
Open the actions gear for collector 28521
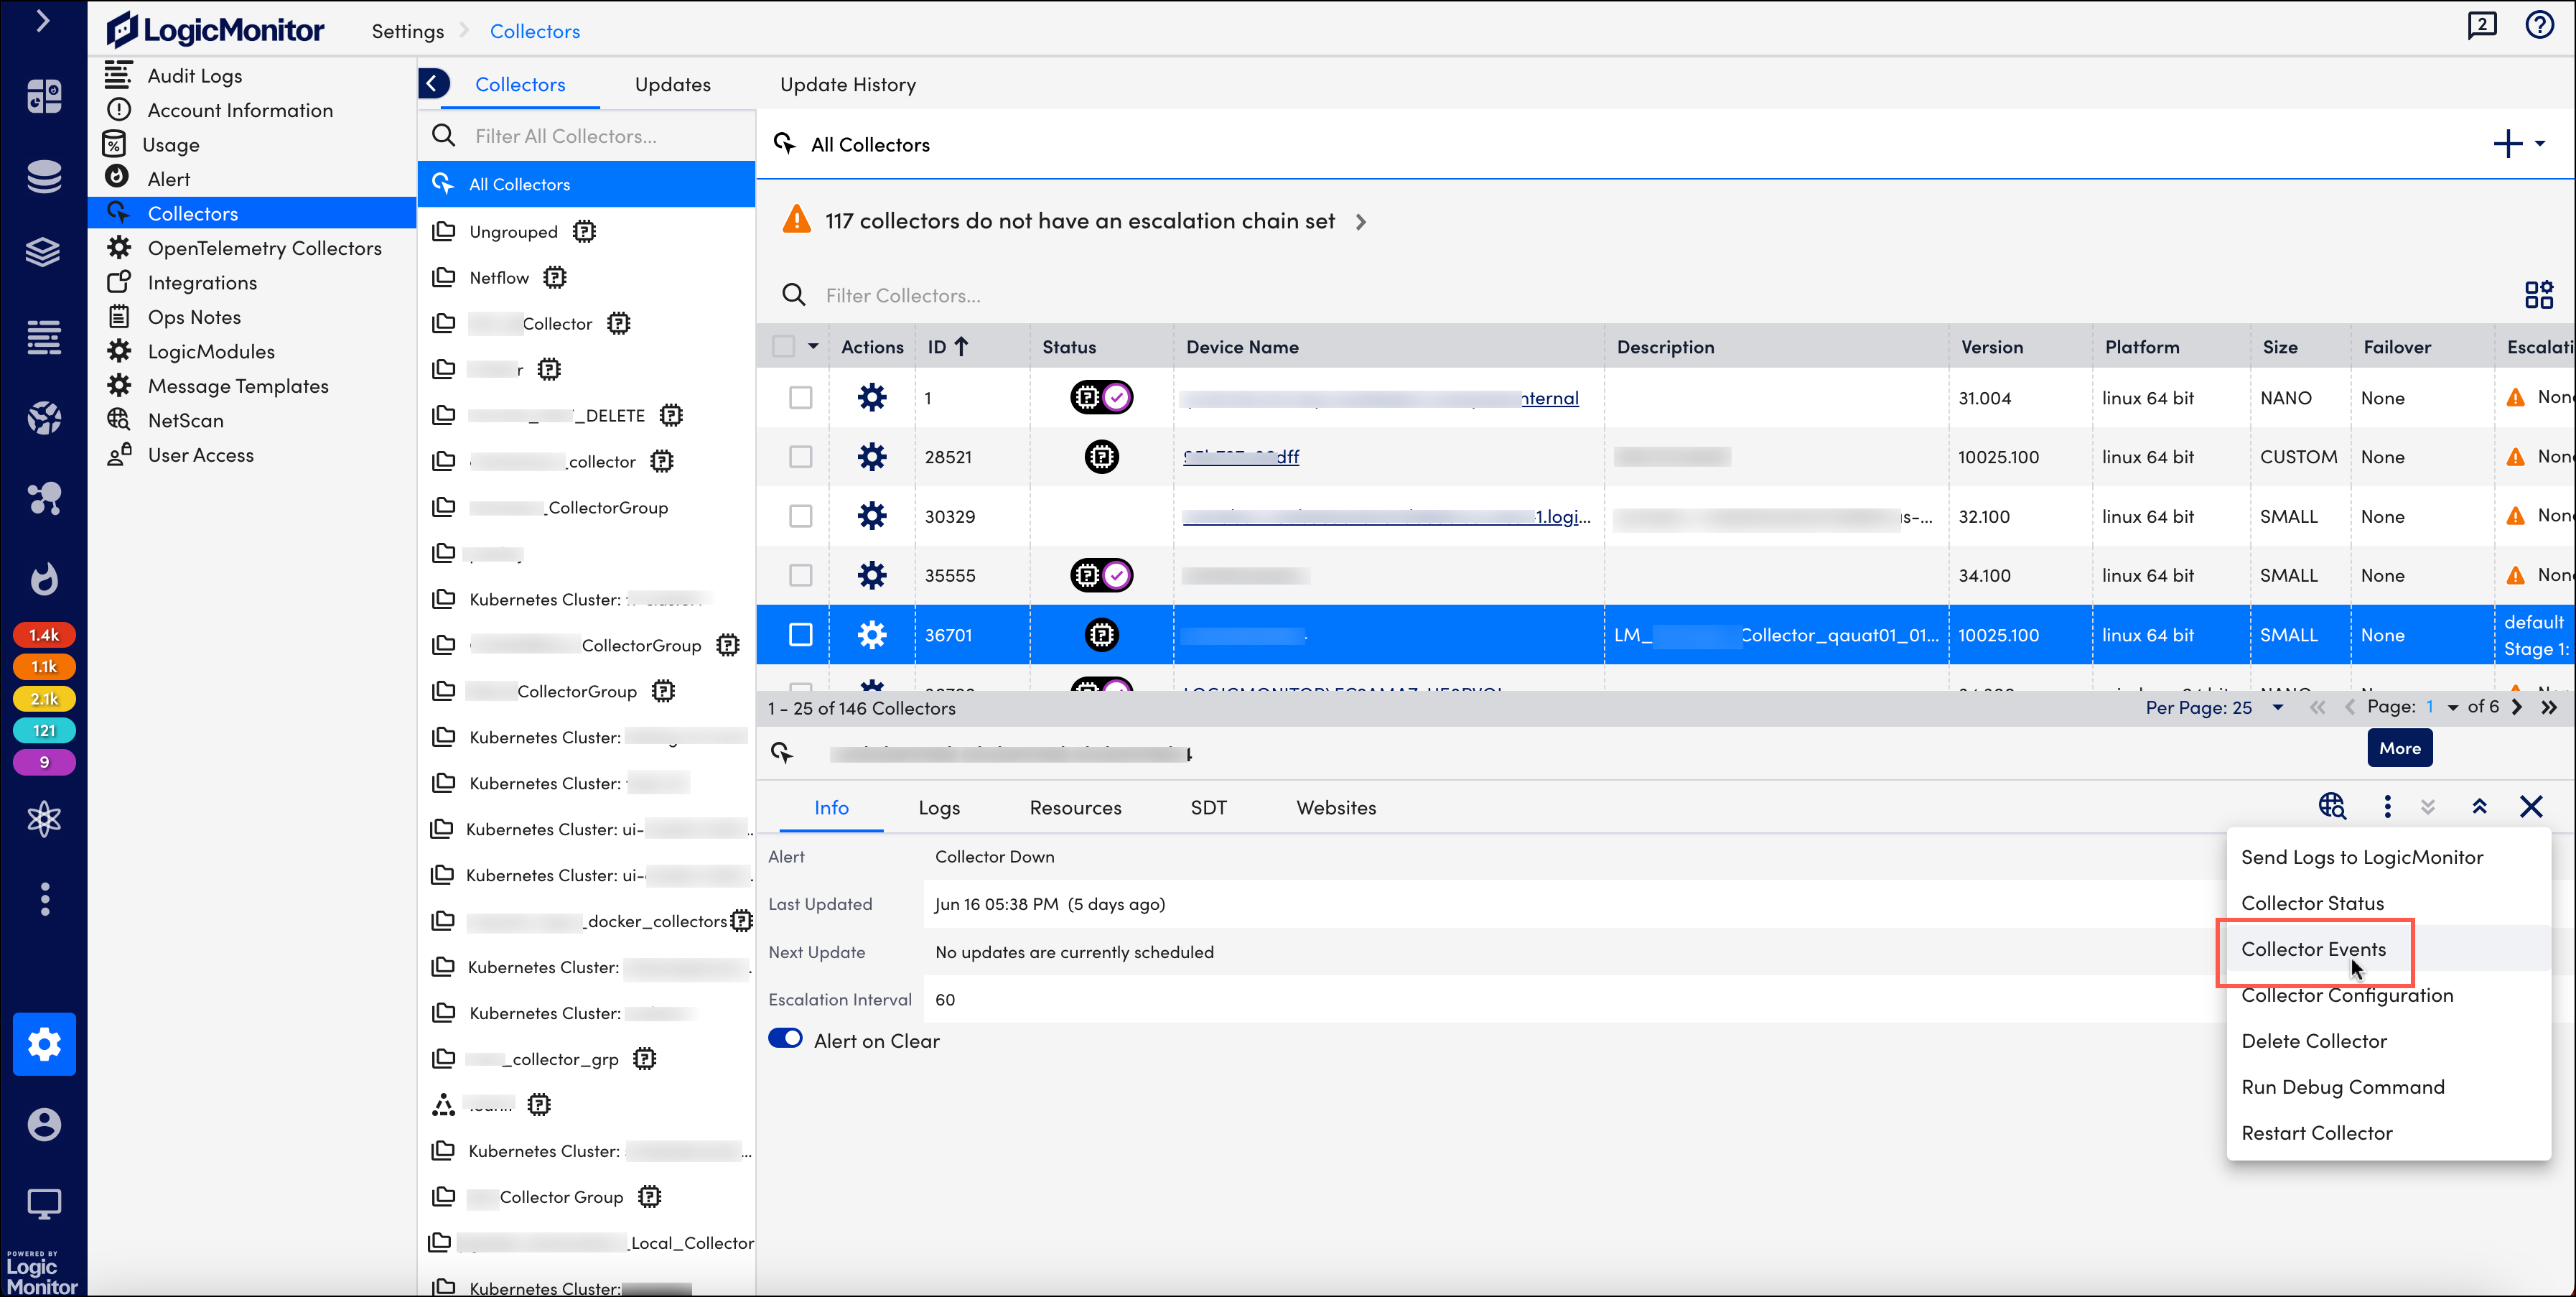[872, 457]
